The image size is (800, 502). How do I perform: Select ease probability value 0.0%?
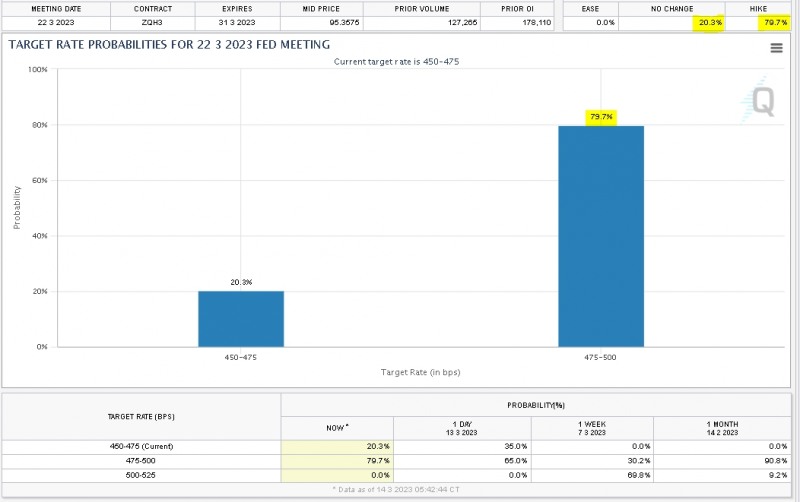606,22
